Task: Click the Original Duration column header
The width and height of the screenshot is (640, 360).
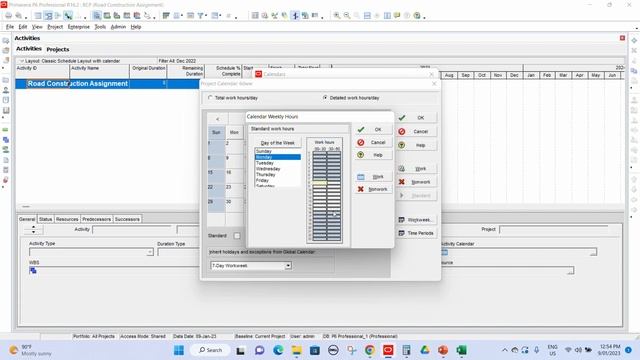Action: pos(148,71)
